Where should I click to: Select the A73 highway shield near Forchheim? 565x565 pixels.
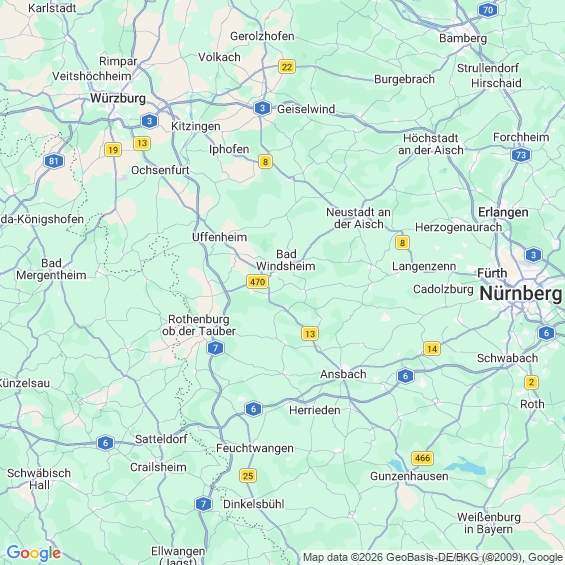tap(521, 155)
